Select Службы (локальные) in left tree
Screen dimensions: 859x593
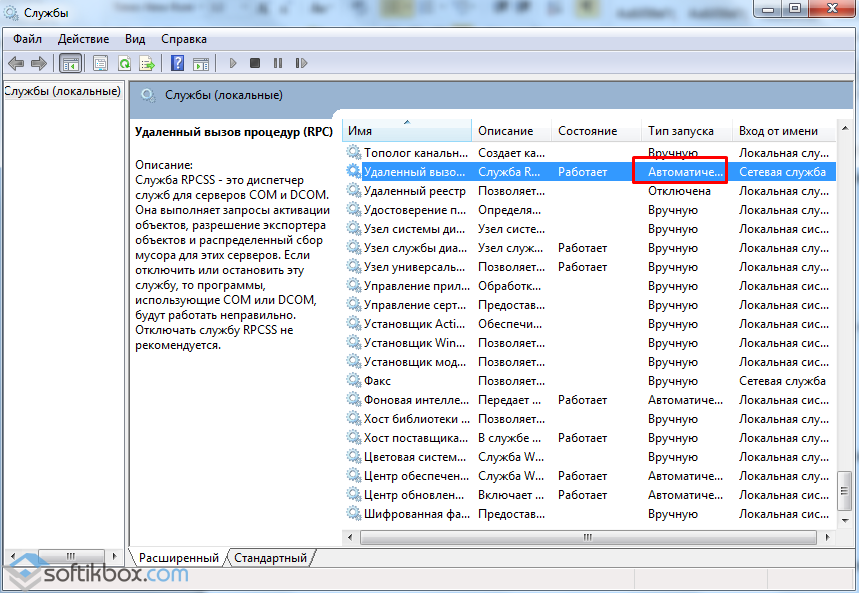point(62,91)
